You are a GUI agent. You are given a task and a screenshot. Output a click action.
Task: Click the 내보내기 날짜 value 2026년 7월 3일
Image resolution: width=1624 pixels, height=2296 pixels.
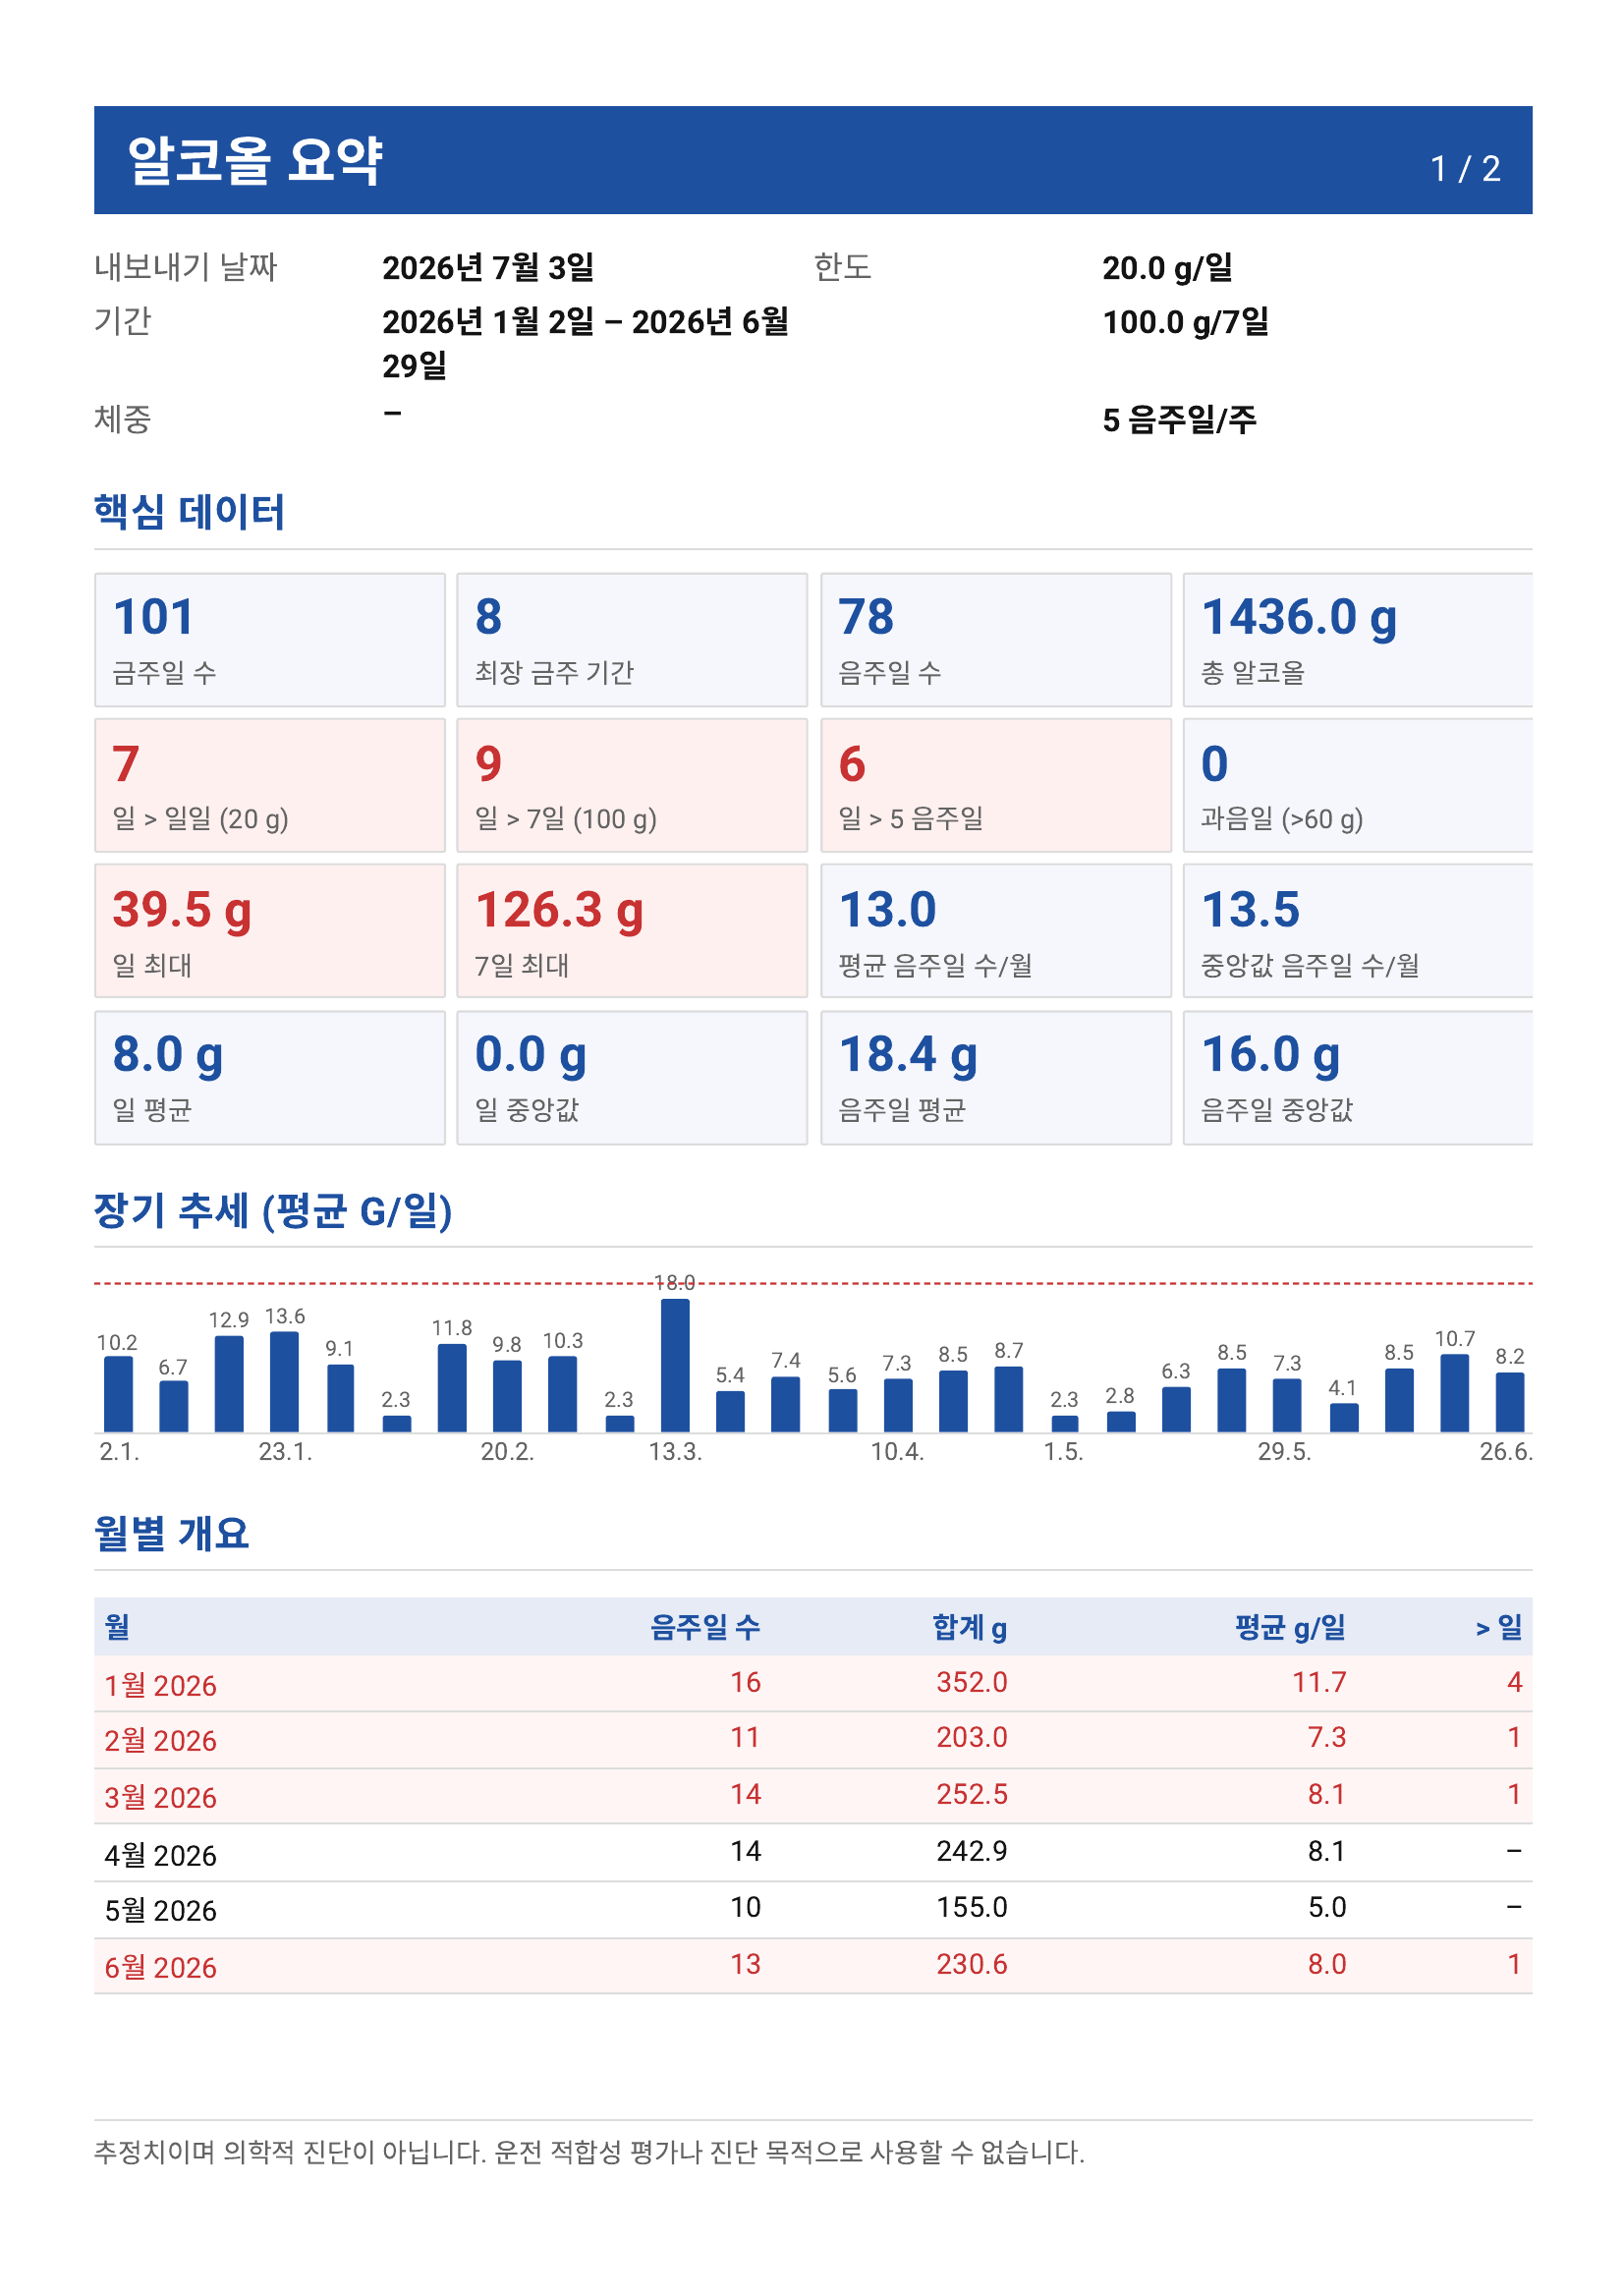[x=488, y=268]
